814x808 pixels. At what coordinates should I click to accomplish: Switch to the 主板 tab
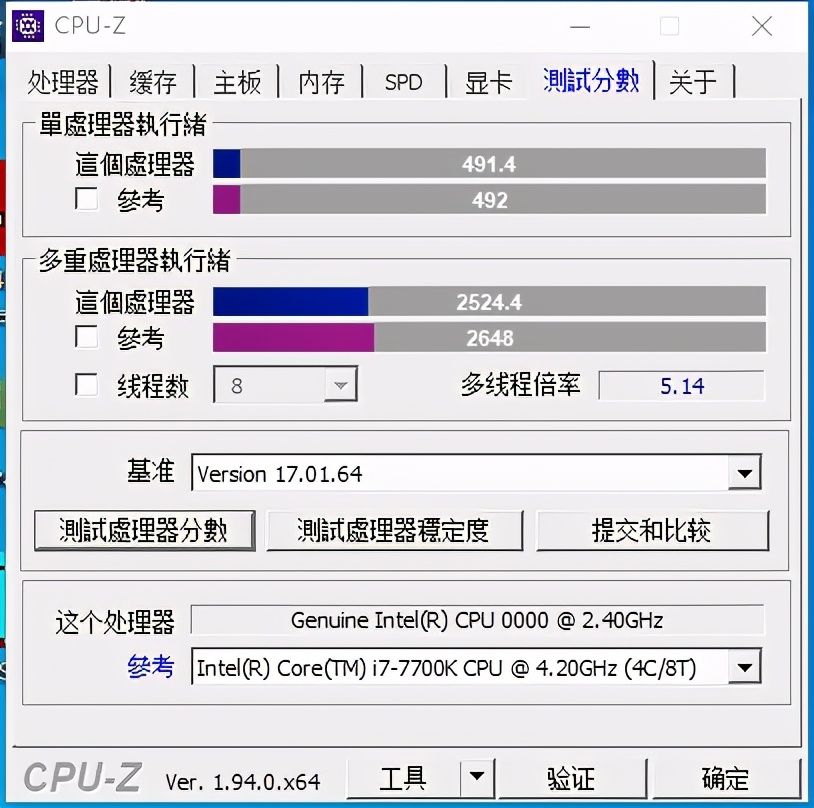(x=236, y=82)
